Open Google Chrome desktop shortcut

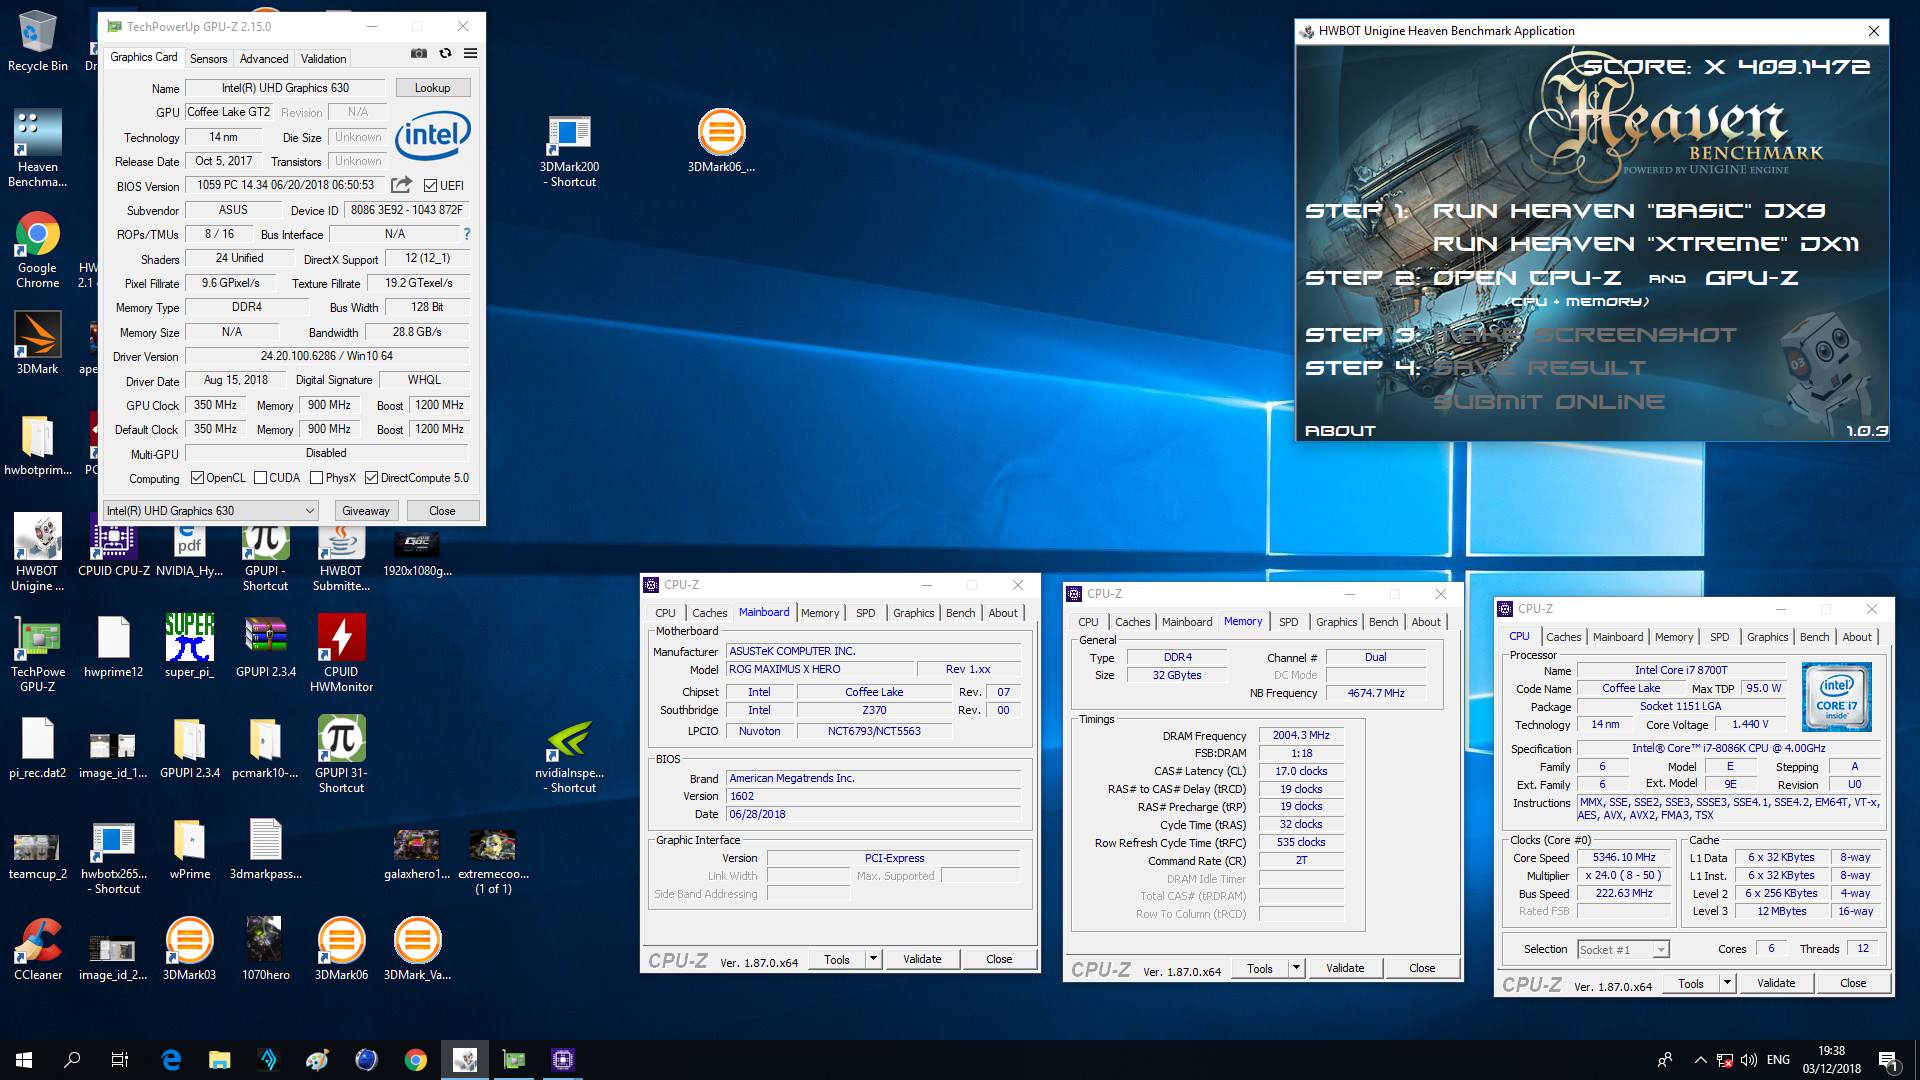(38, 250)
